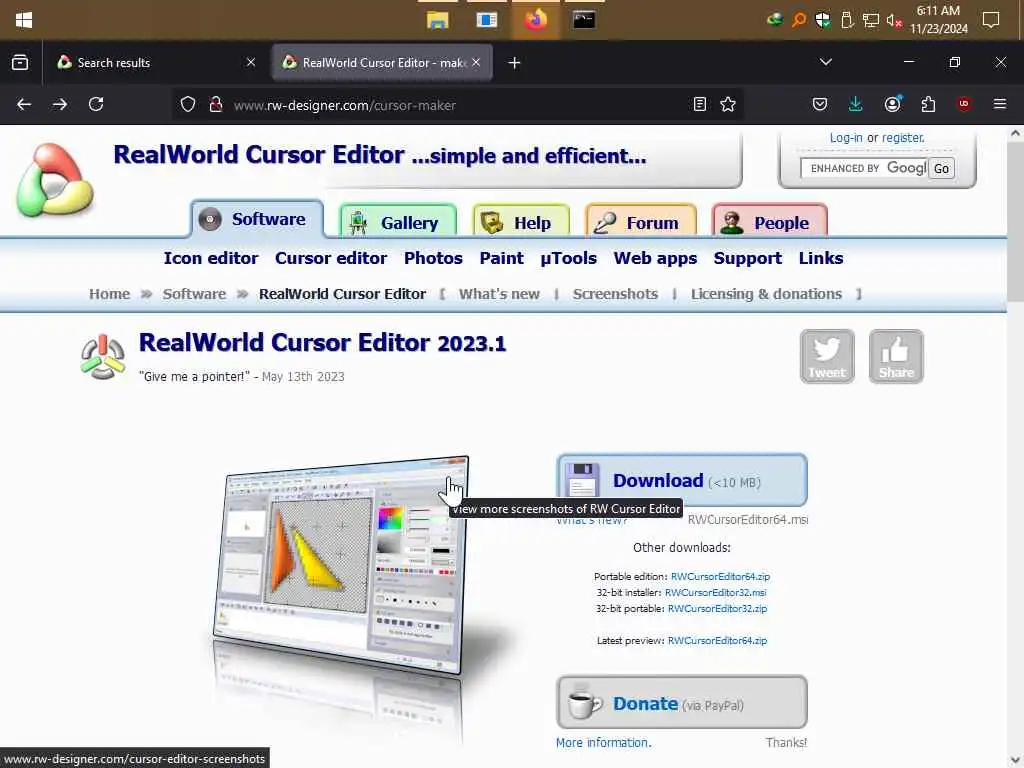
Task: Open the Photos submenu link
Action: [433, 259]
